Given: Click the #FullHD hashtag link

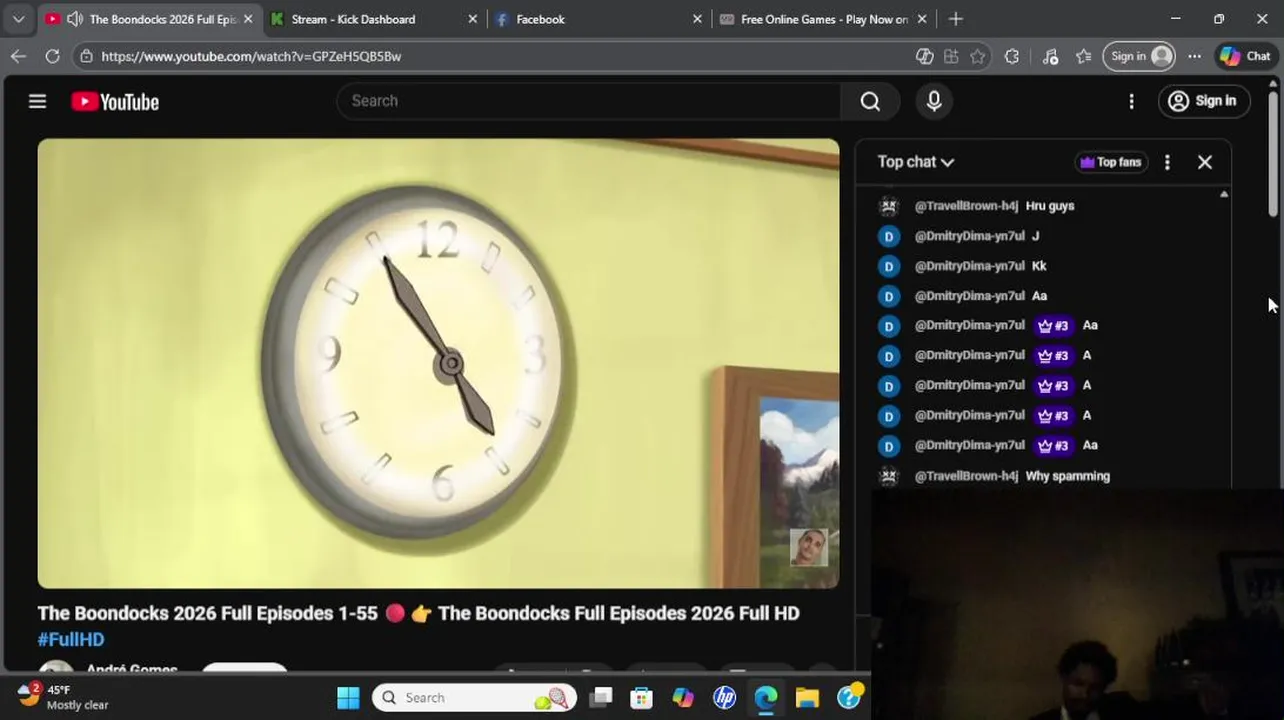Looking at the screenshot, I should tap(71, 639).
